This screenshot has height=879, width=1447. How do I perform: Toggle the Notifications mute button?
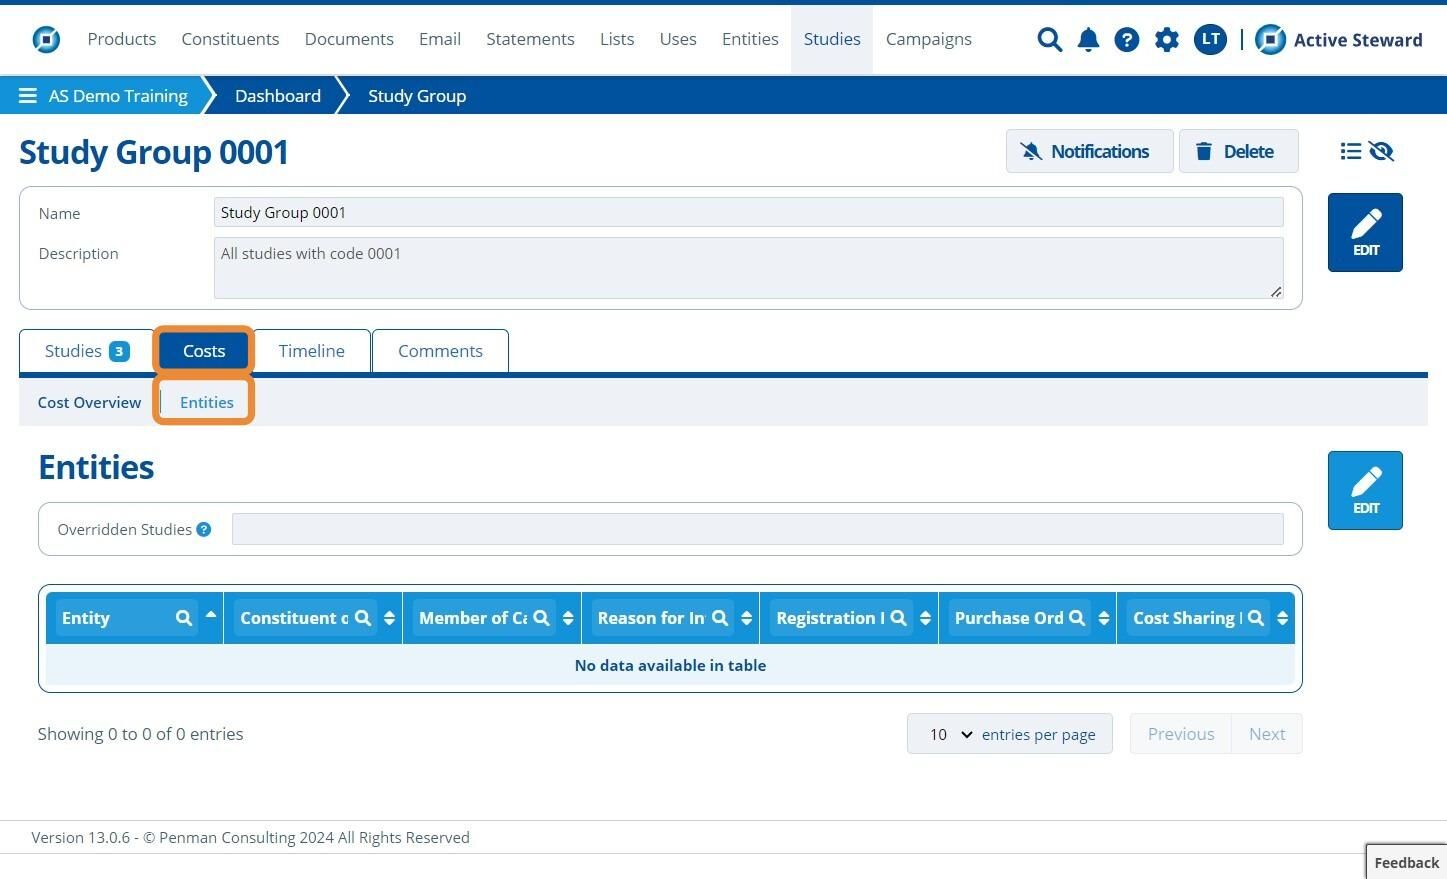pyautogui.click(x=1089, y=151)
